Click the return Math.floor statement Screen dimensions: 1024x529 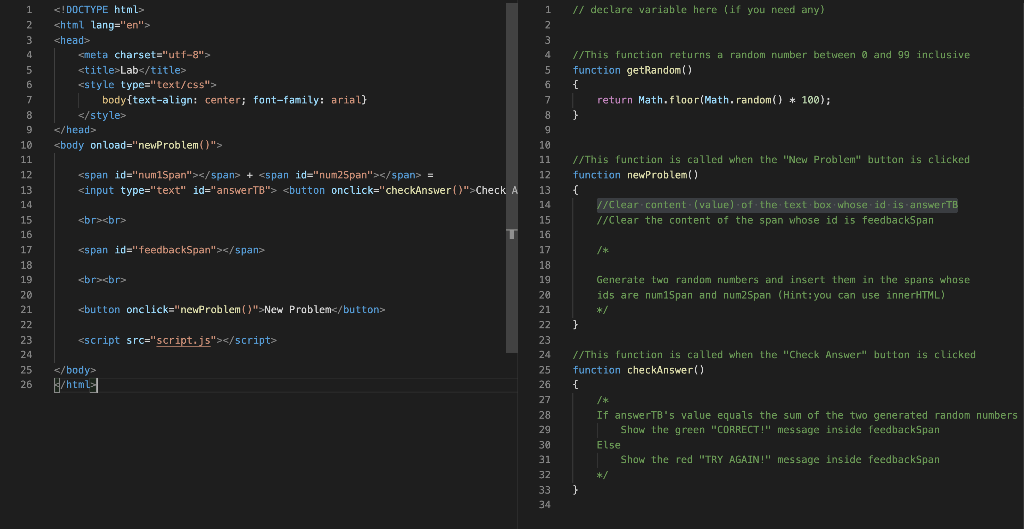713,100
